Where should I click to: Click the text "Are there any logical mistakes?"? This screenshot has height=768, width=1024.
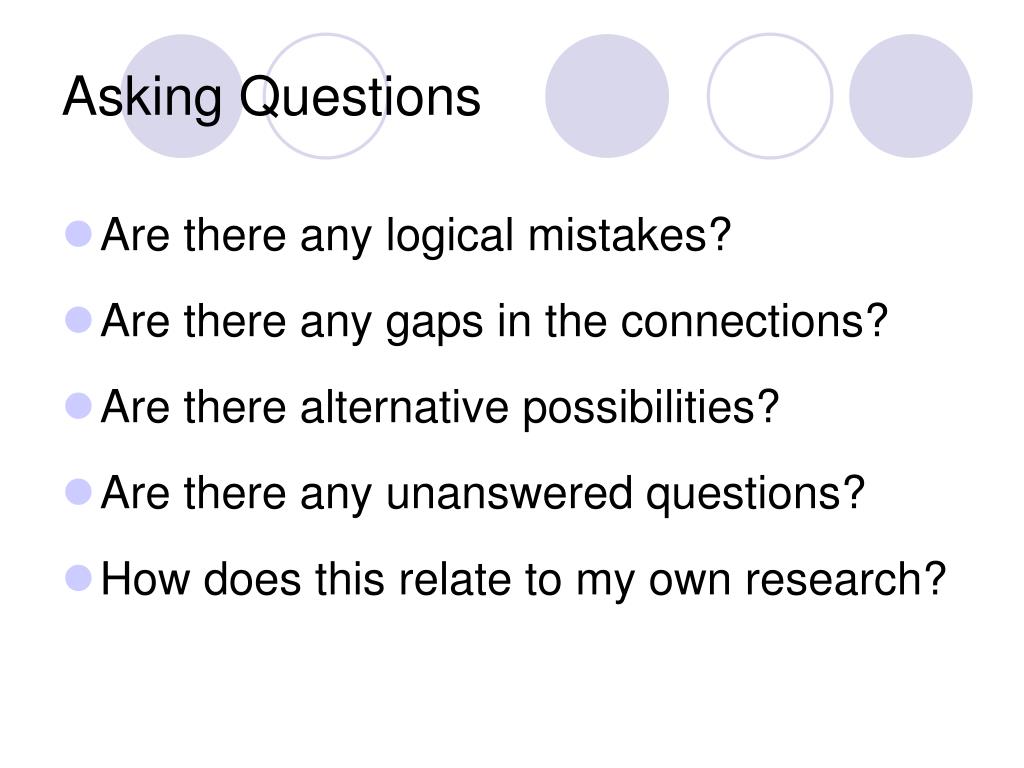point(416,235)
